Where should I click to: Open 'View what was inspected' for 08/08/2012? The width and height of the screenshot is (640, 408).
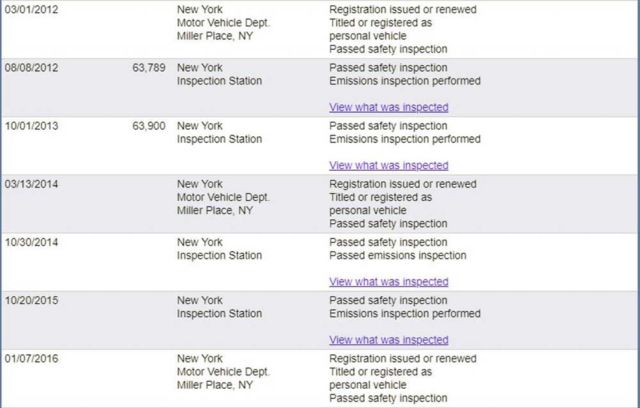[389, 107]
